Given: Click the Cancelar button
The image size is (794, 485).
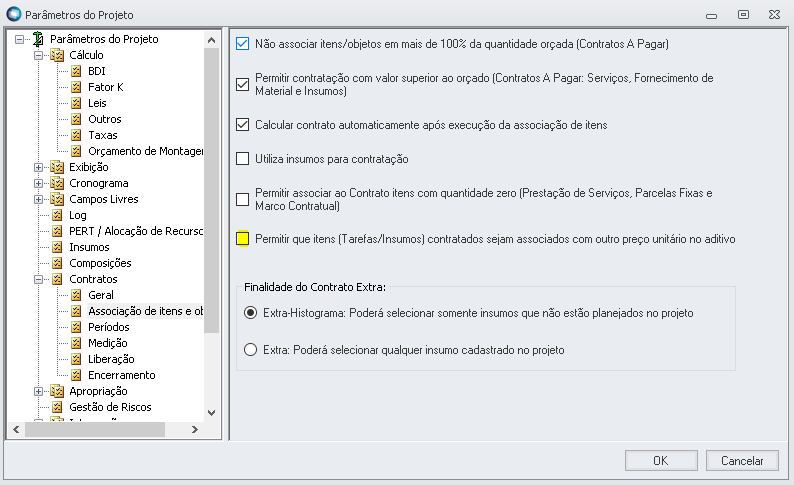Looking at the screenshot, I should (742, 460).
